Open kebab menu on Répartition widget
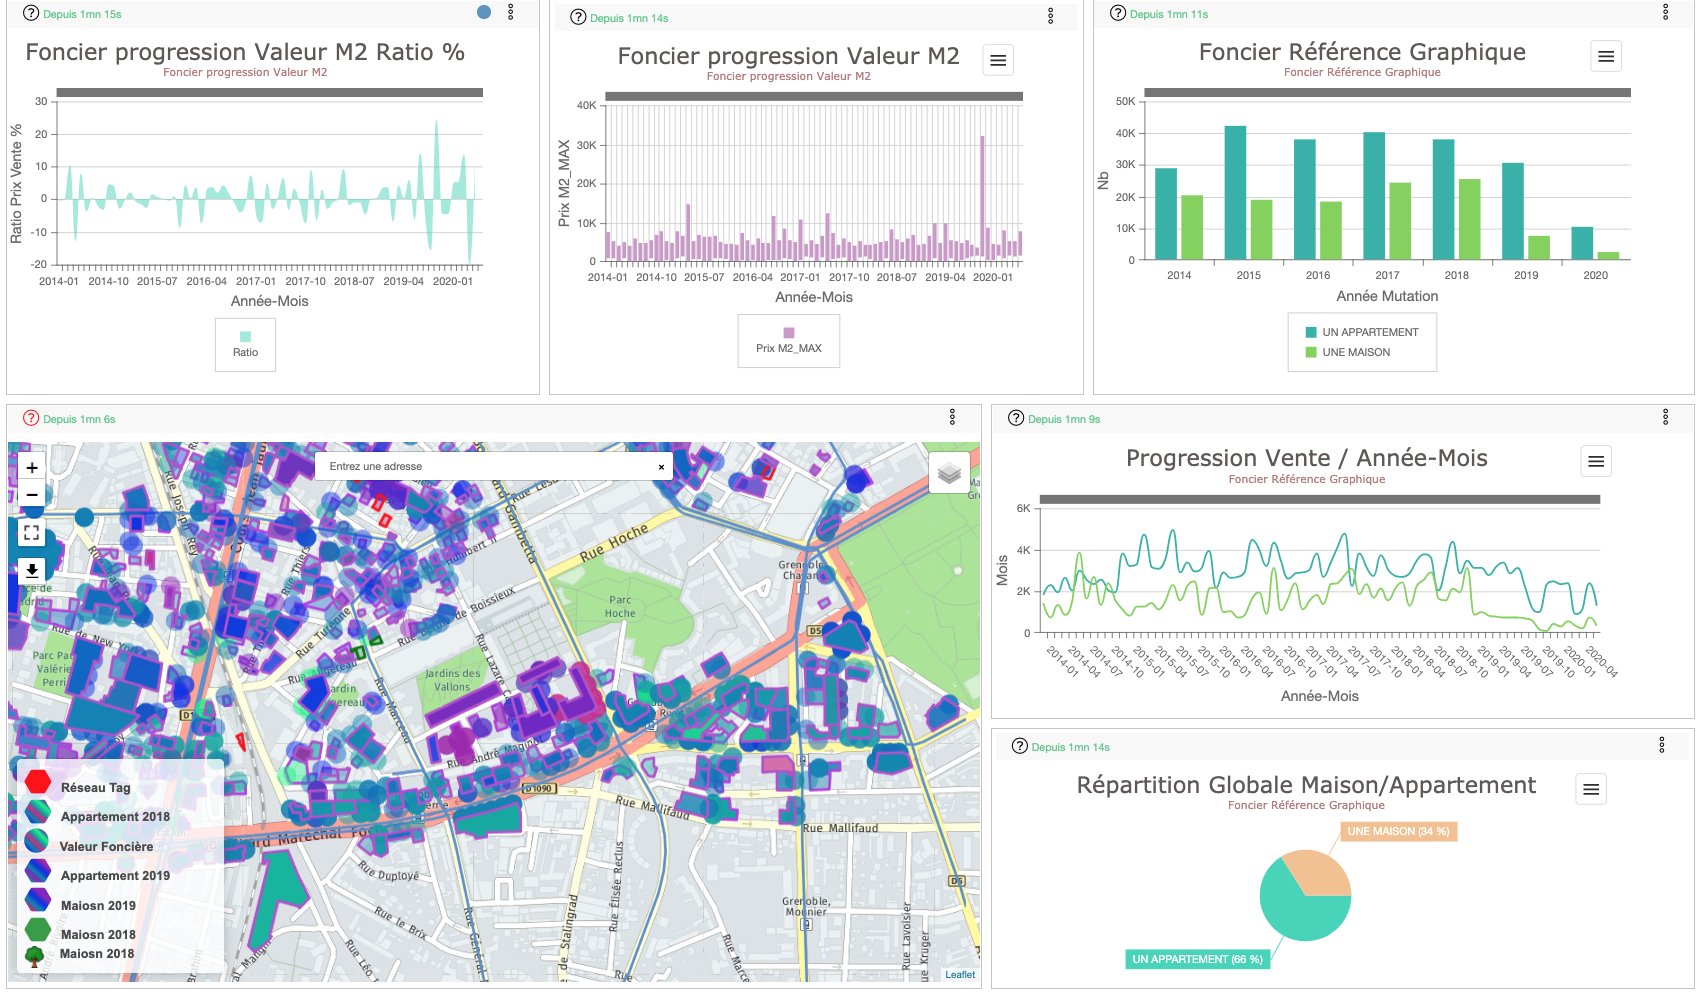1702x996 pixels. tap(1661, 745)
